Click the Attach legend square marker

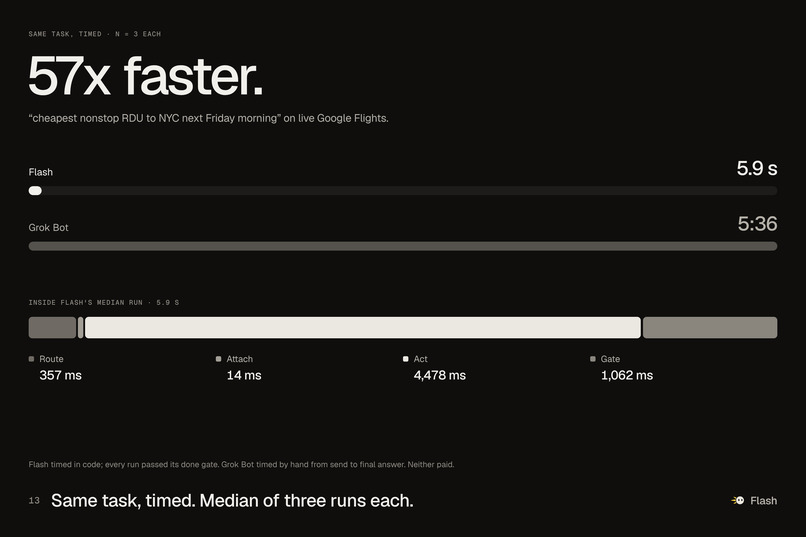coord(218,359)
